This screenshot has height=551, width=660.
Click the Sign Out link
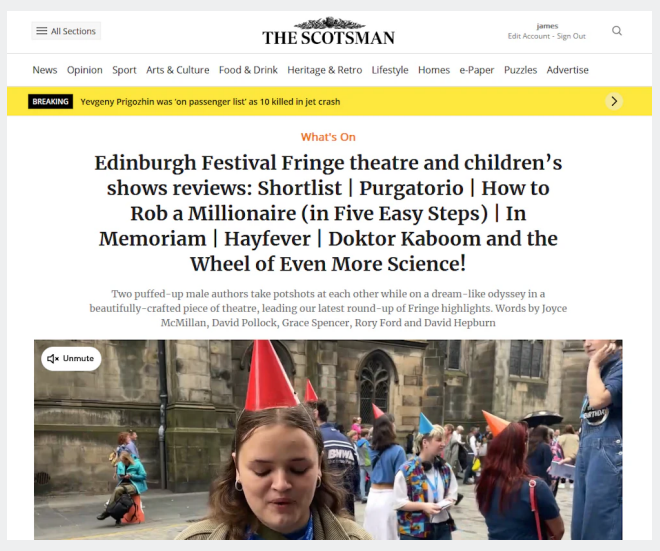tap(571, 36)
